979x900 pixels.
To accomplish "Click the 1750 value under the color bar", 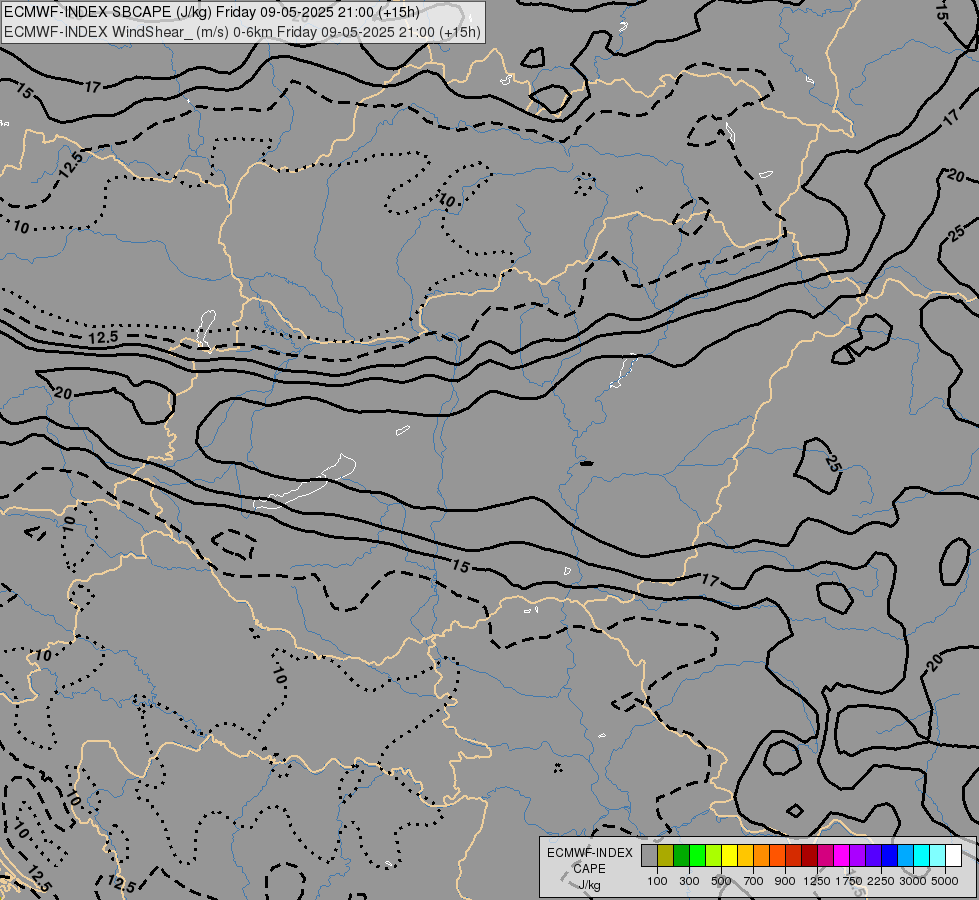I will tap(849, 881).
